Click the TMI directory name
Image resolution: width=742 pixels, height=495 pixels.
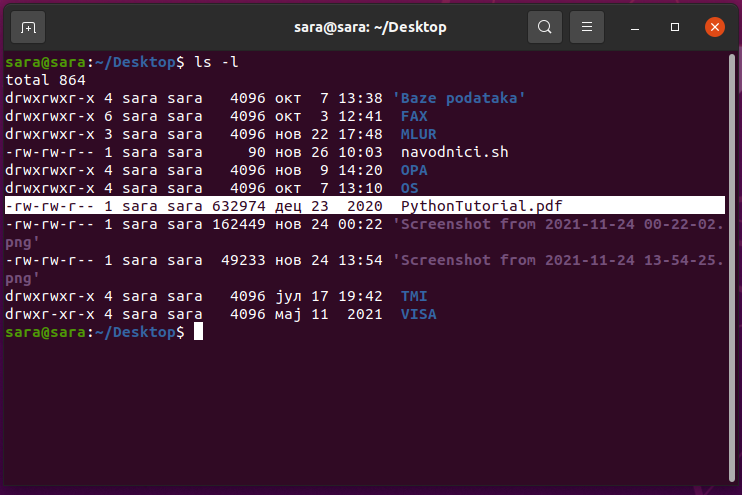pyautogui.click(x=414, y=296)
